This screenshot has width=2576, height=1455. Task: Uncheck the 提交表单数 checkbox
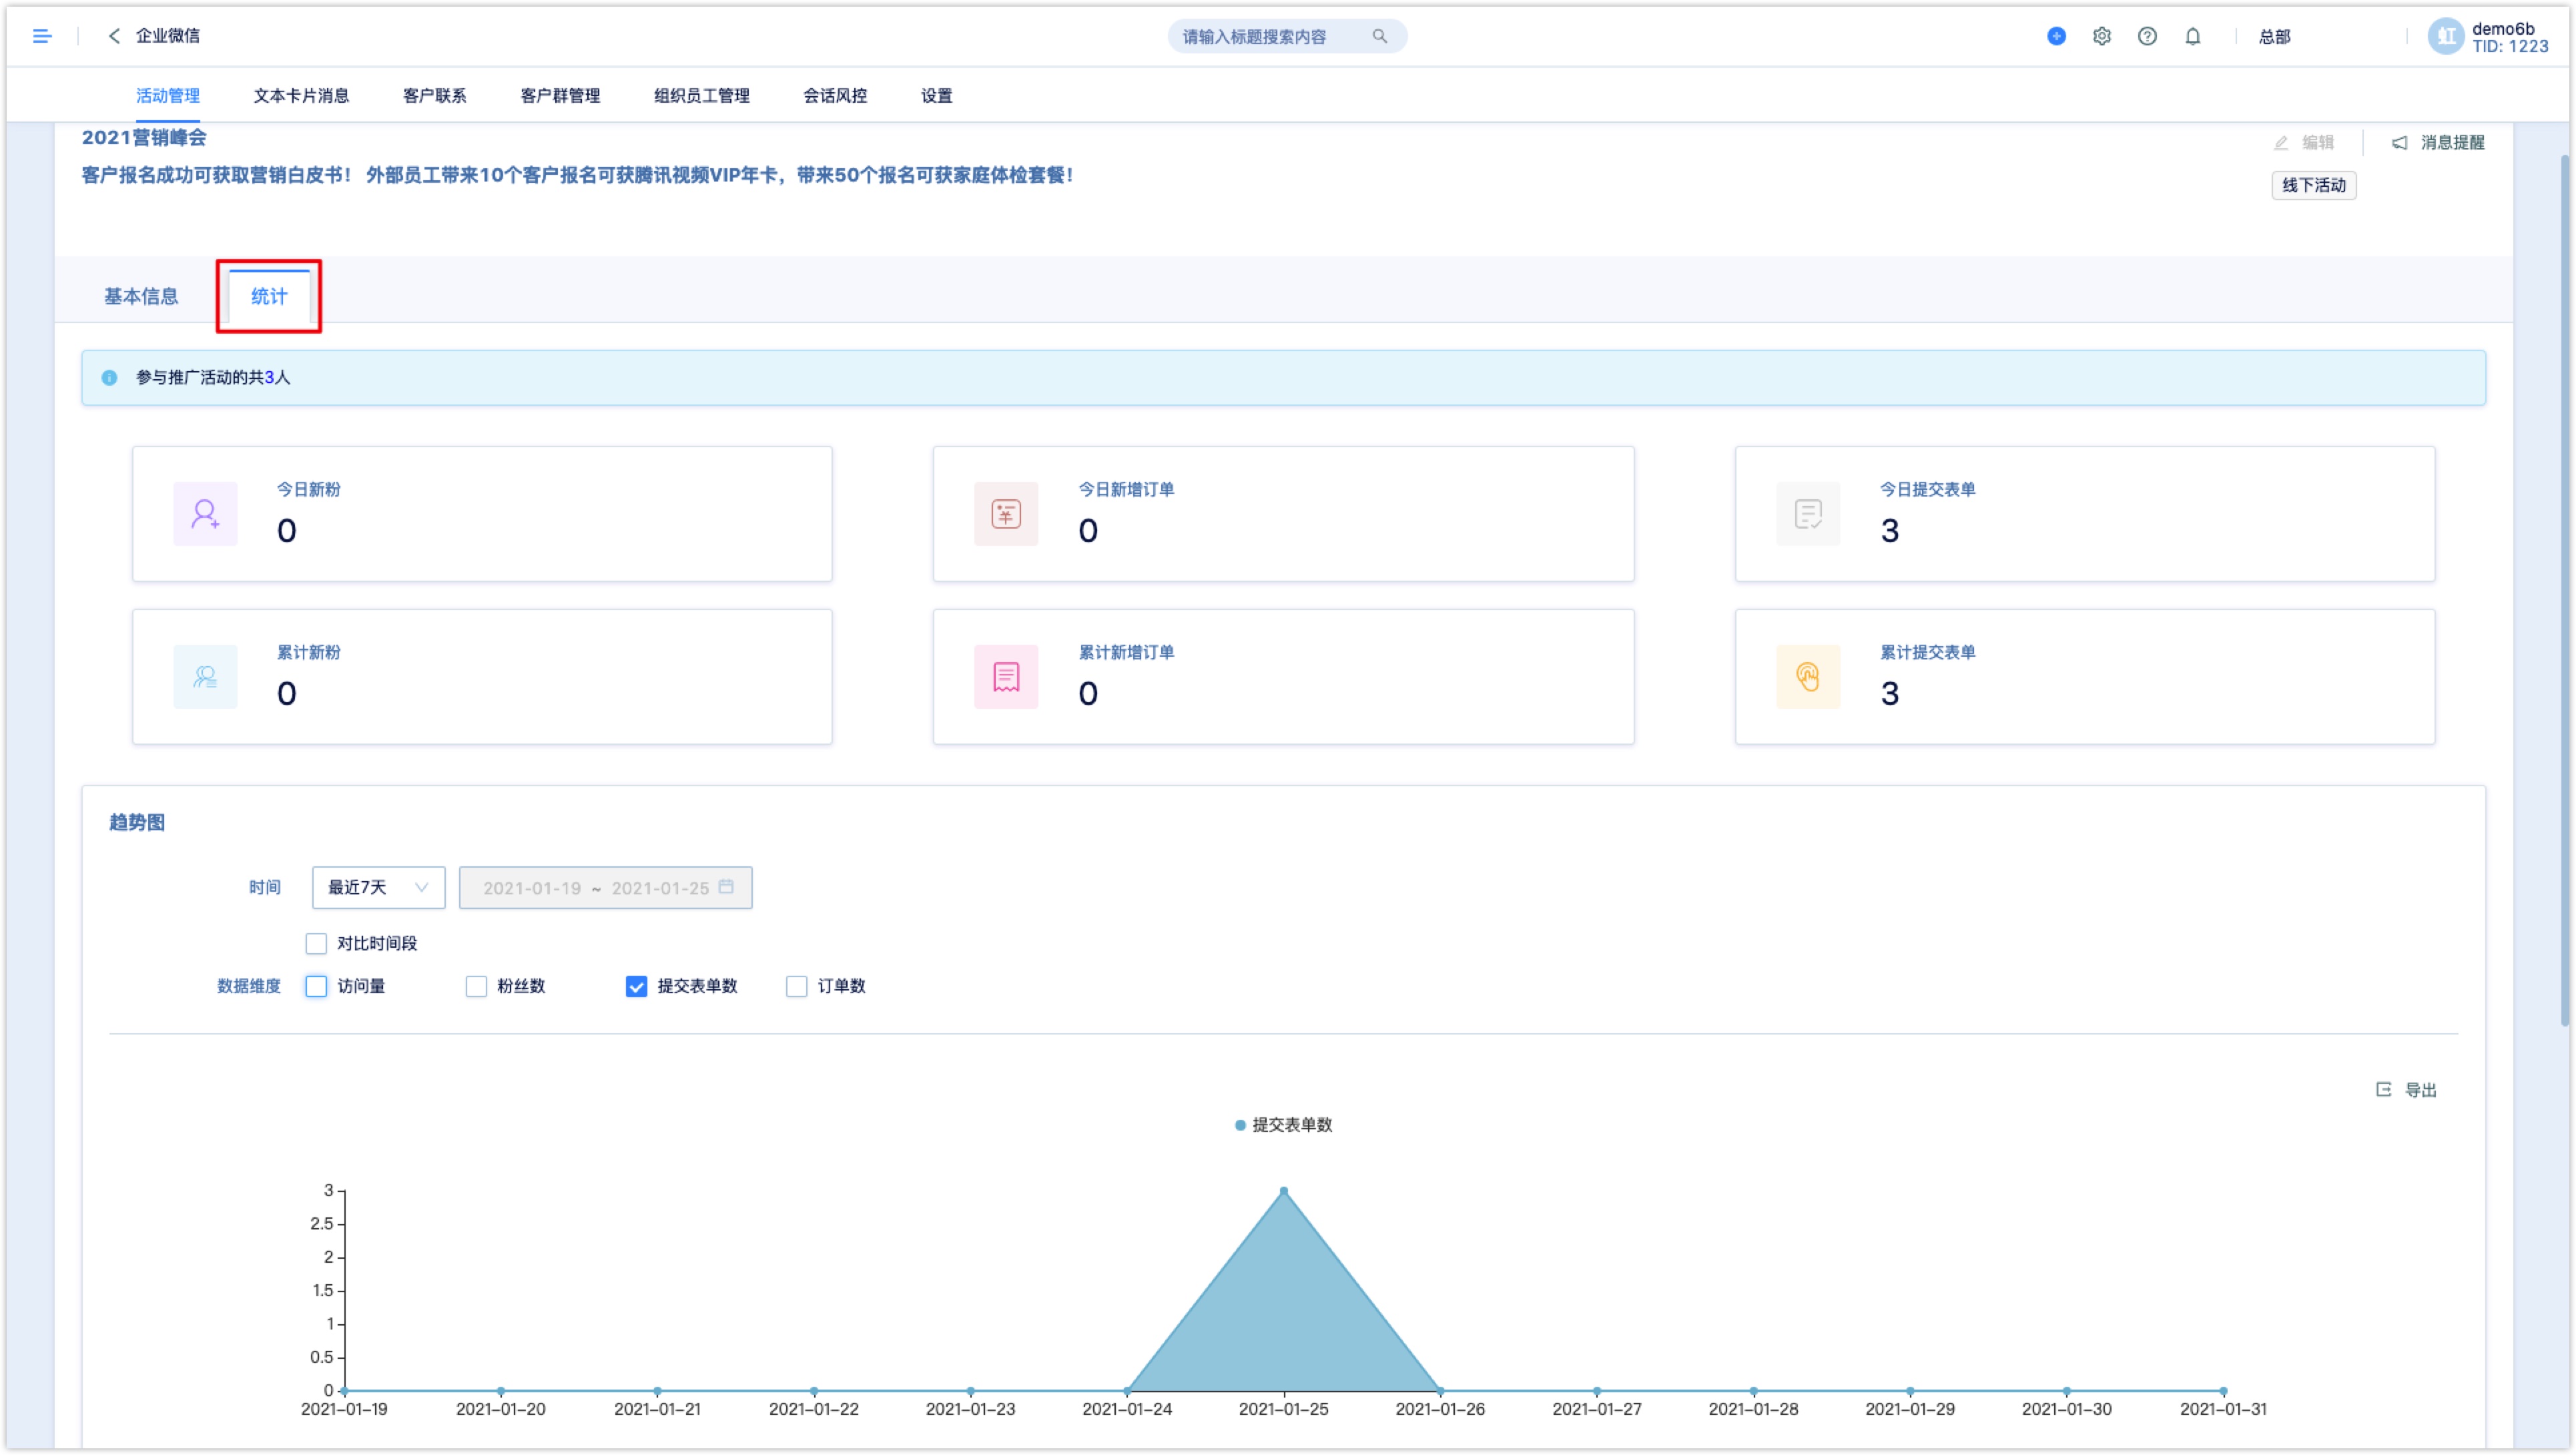pyautogui.click(x=636, y=987)
